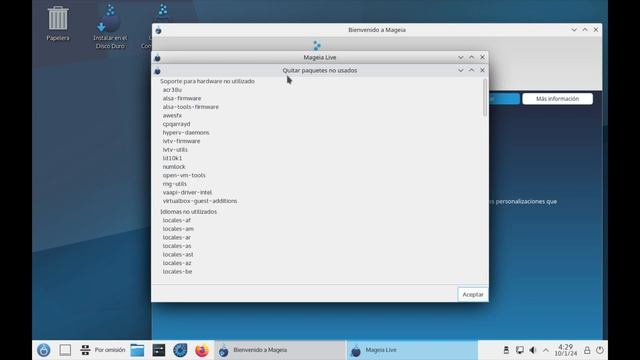The height and width of the screenshot is (360, 640).
Task: Select the locales-ast row
Action: tap(178, 255)
